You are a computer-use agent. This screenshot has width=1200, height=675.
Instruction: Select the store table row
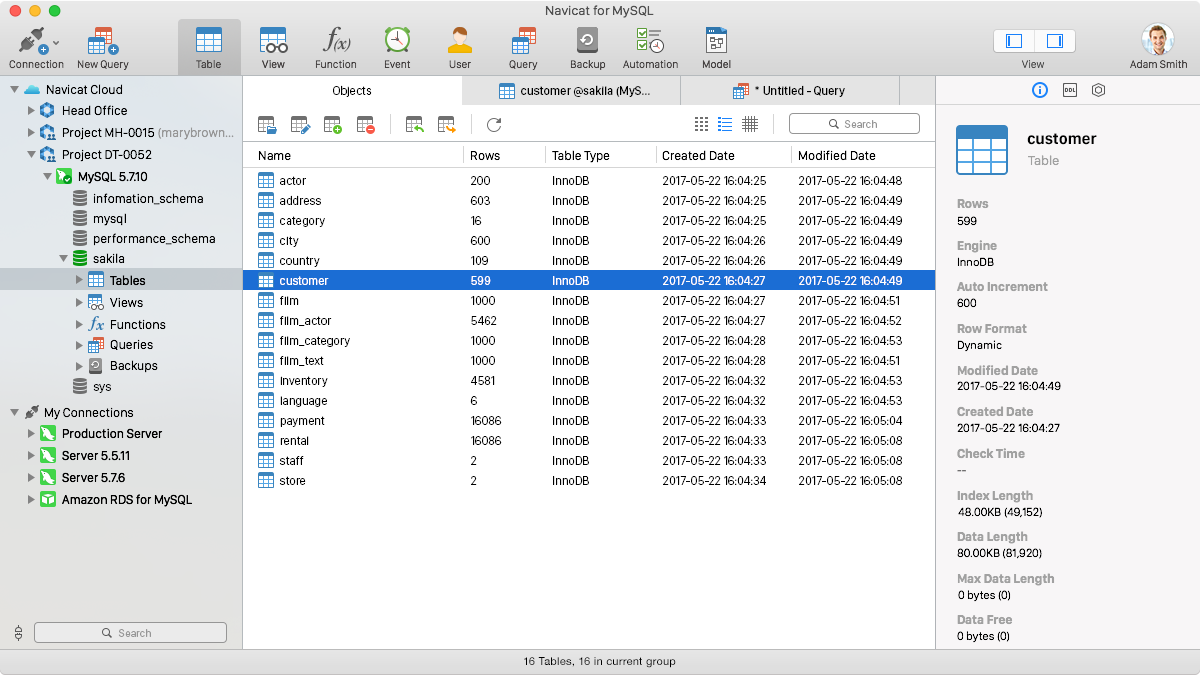pos(589,481)
